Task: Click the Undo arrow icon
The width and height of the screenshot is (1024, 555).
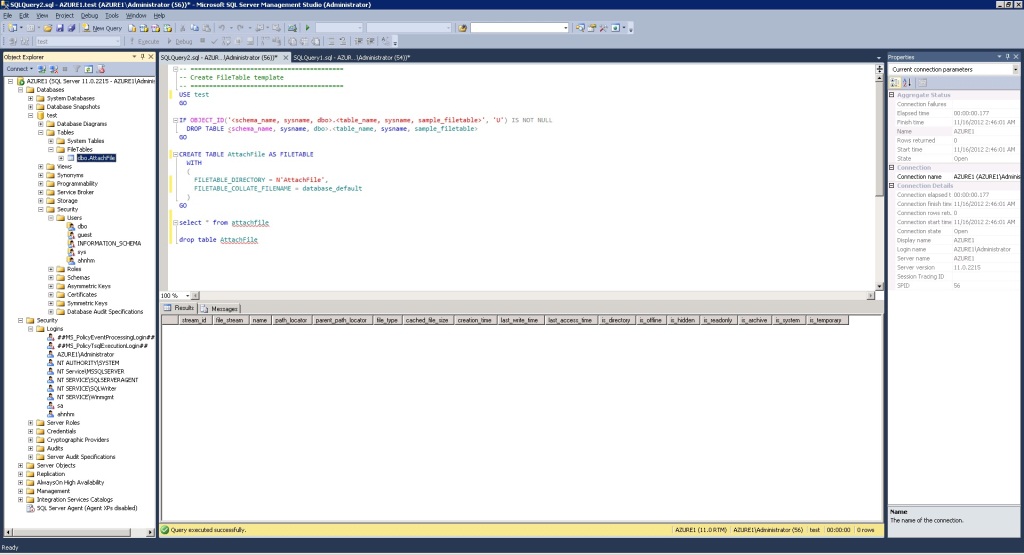Action: pyautogui.click(x=222, y=28)
